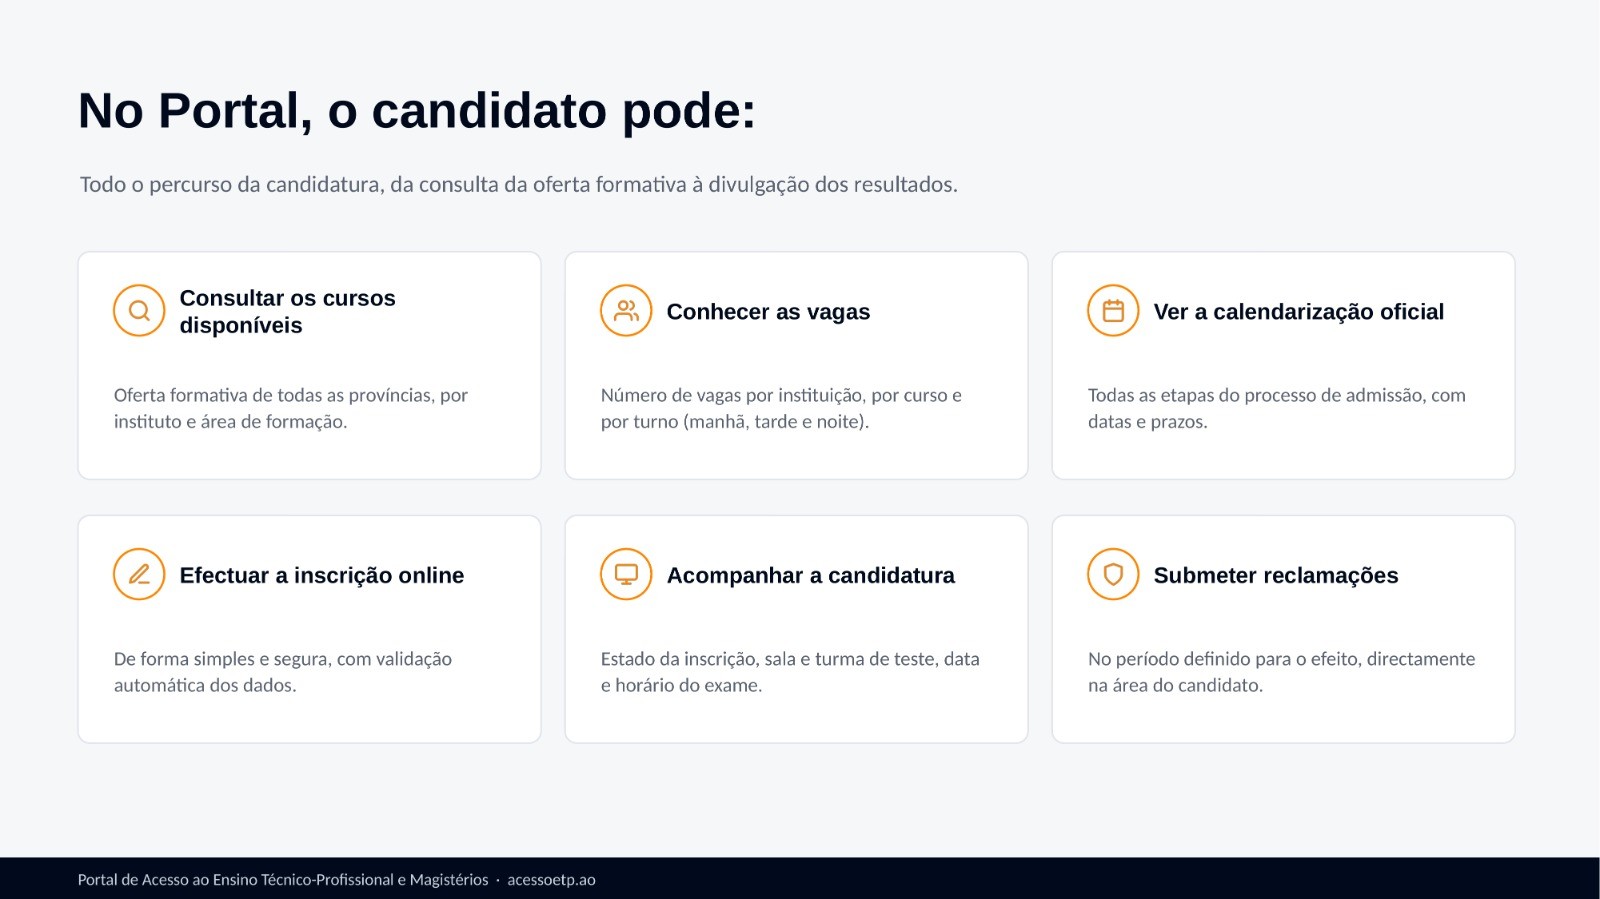Select the Submeter reclamações card title

[x=1276, y=575]
